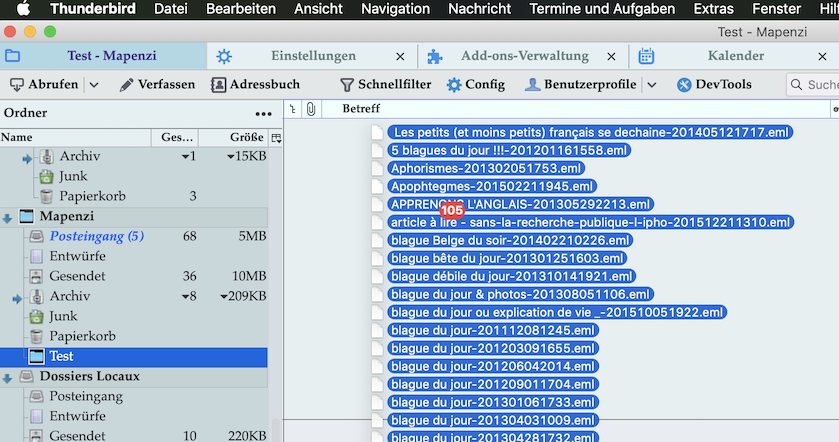
Task: Open the Abrufen dropdown arrow
Action: pos(94,85)
